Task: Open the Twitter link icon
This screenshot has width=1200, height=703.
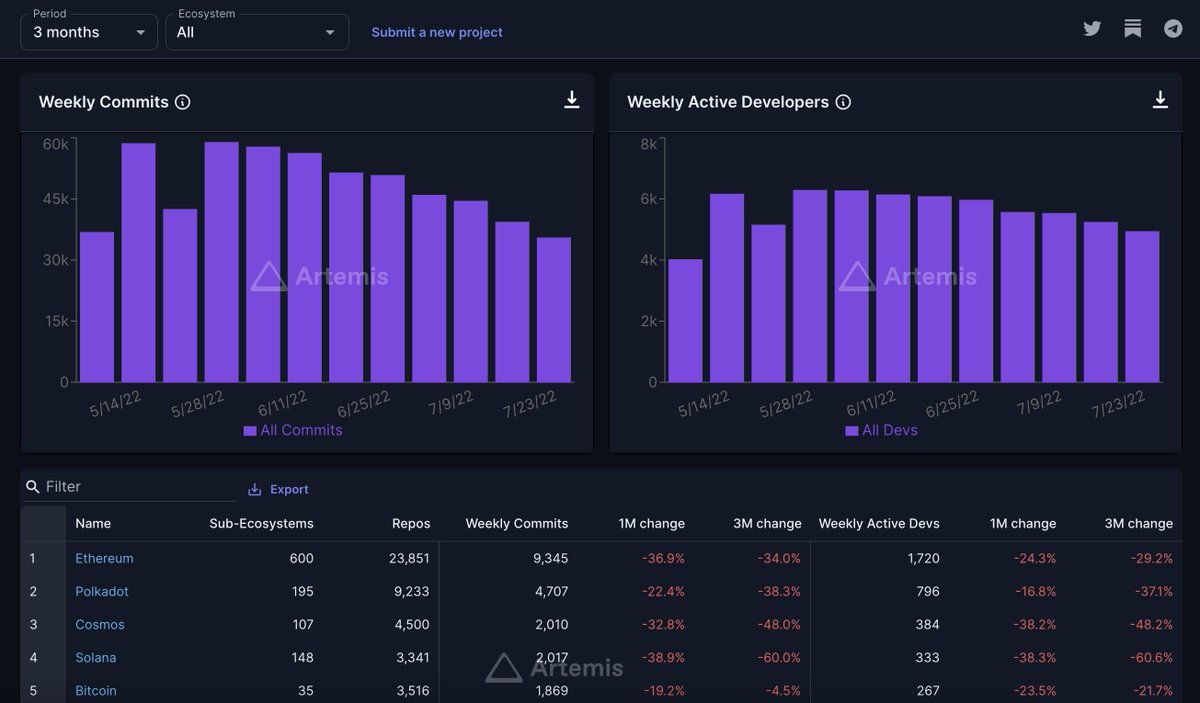Action: point(1092,29)
